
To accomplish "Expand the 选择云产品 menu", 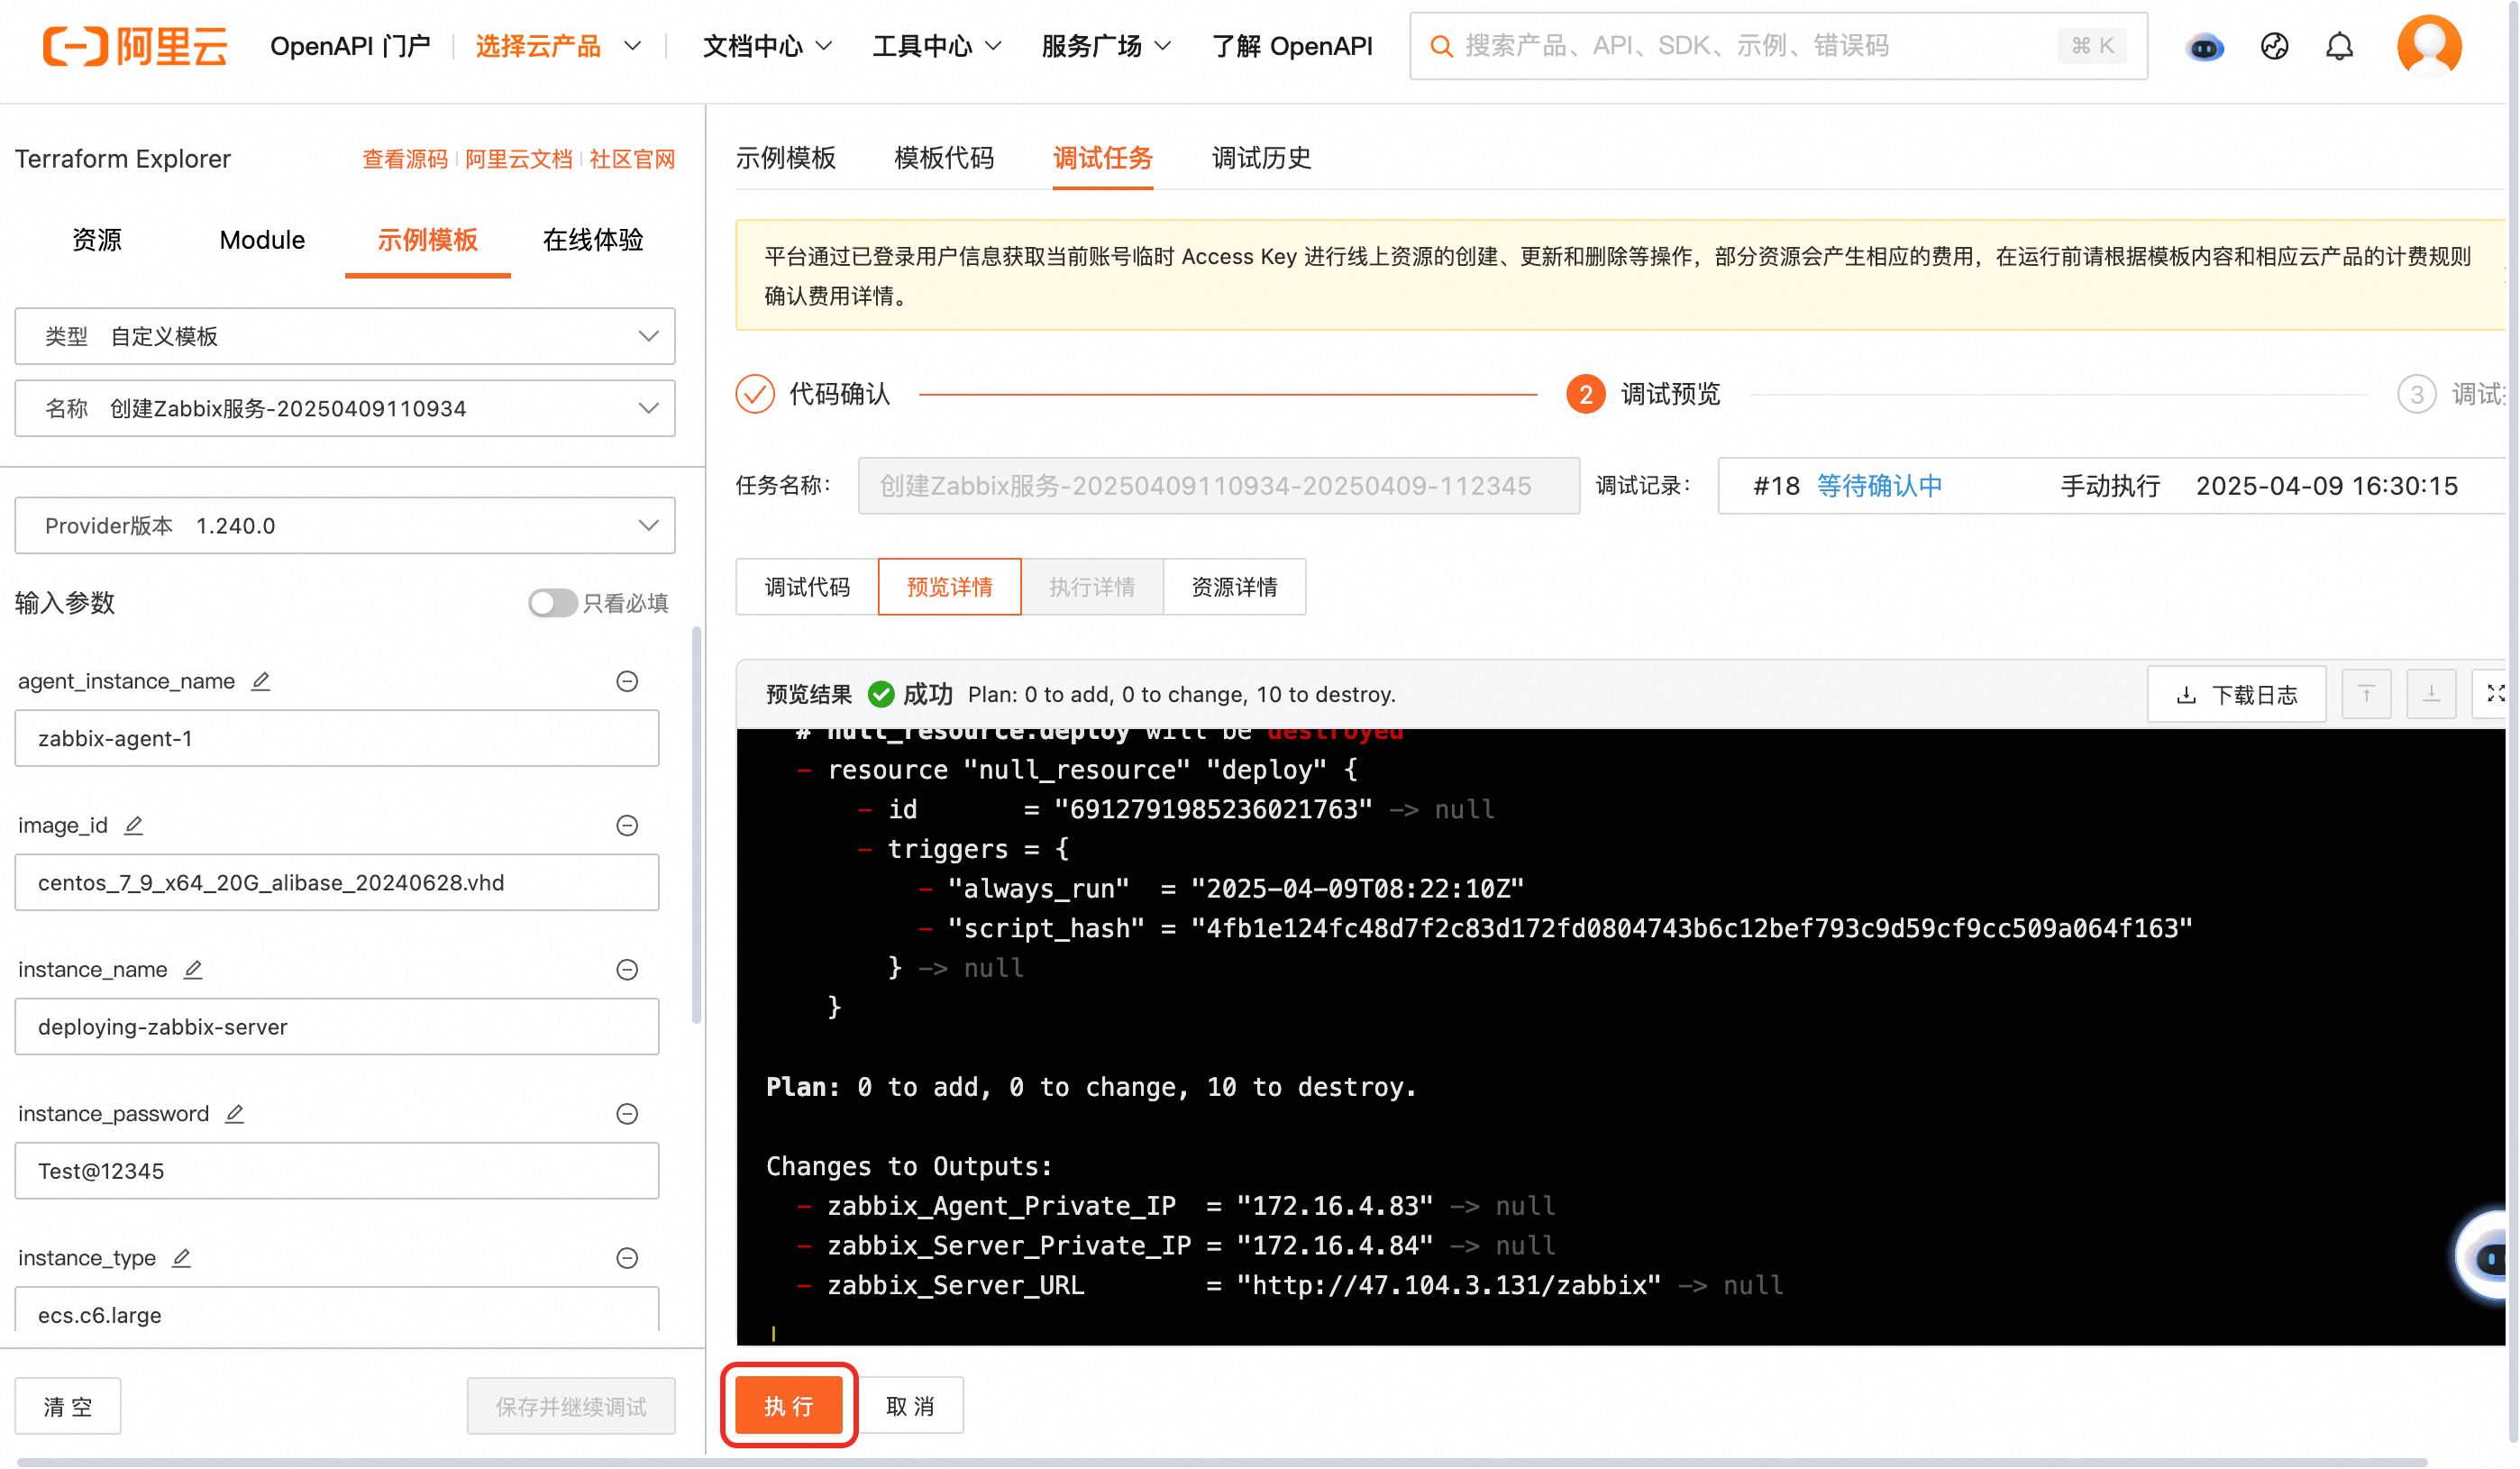I will 558,46.
